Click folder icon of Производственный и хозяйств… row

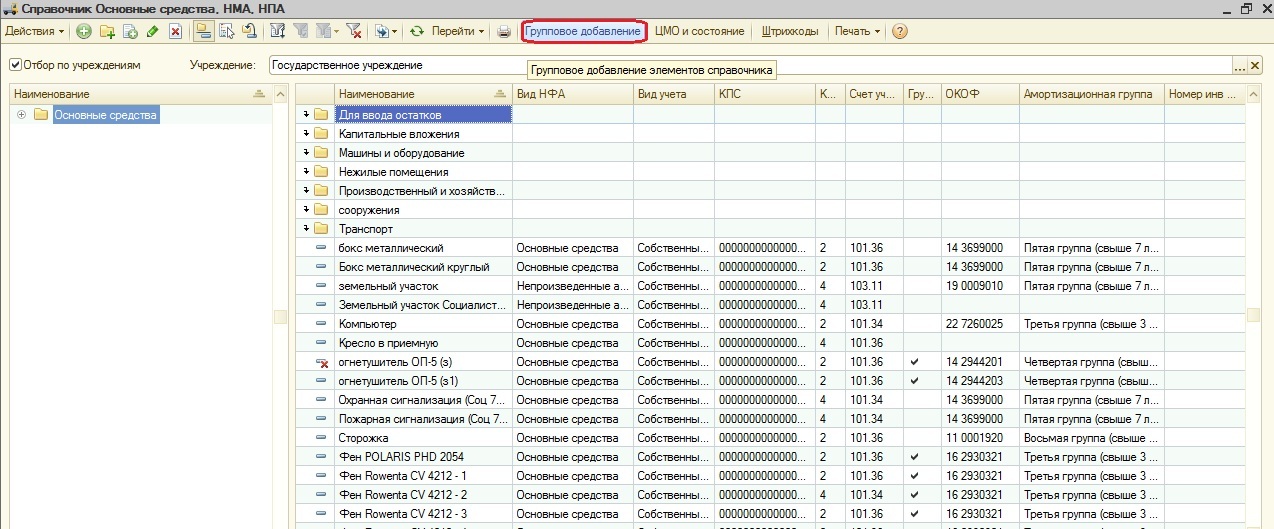(321, 191)
